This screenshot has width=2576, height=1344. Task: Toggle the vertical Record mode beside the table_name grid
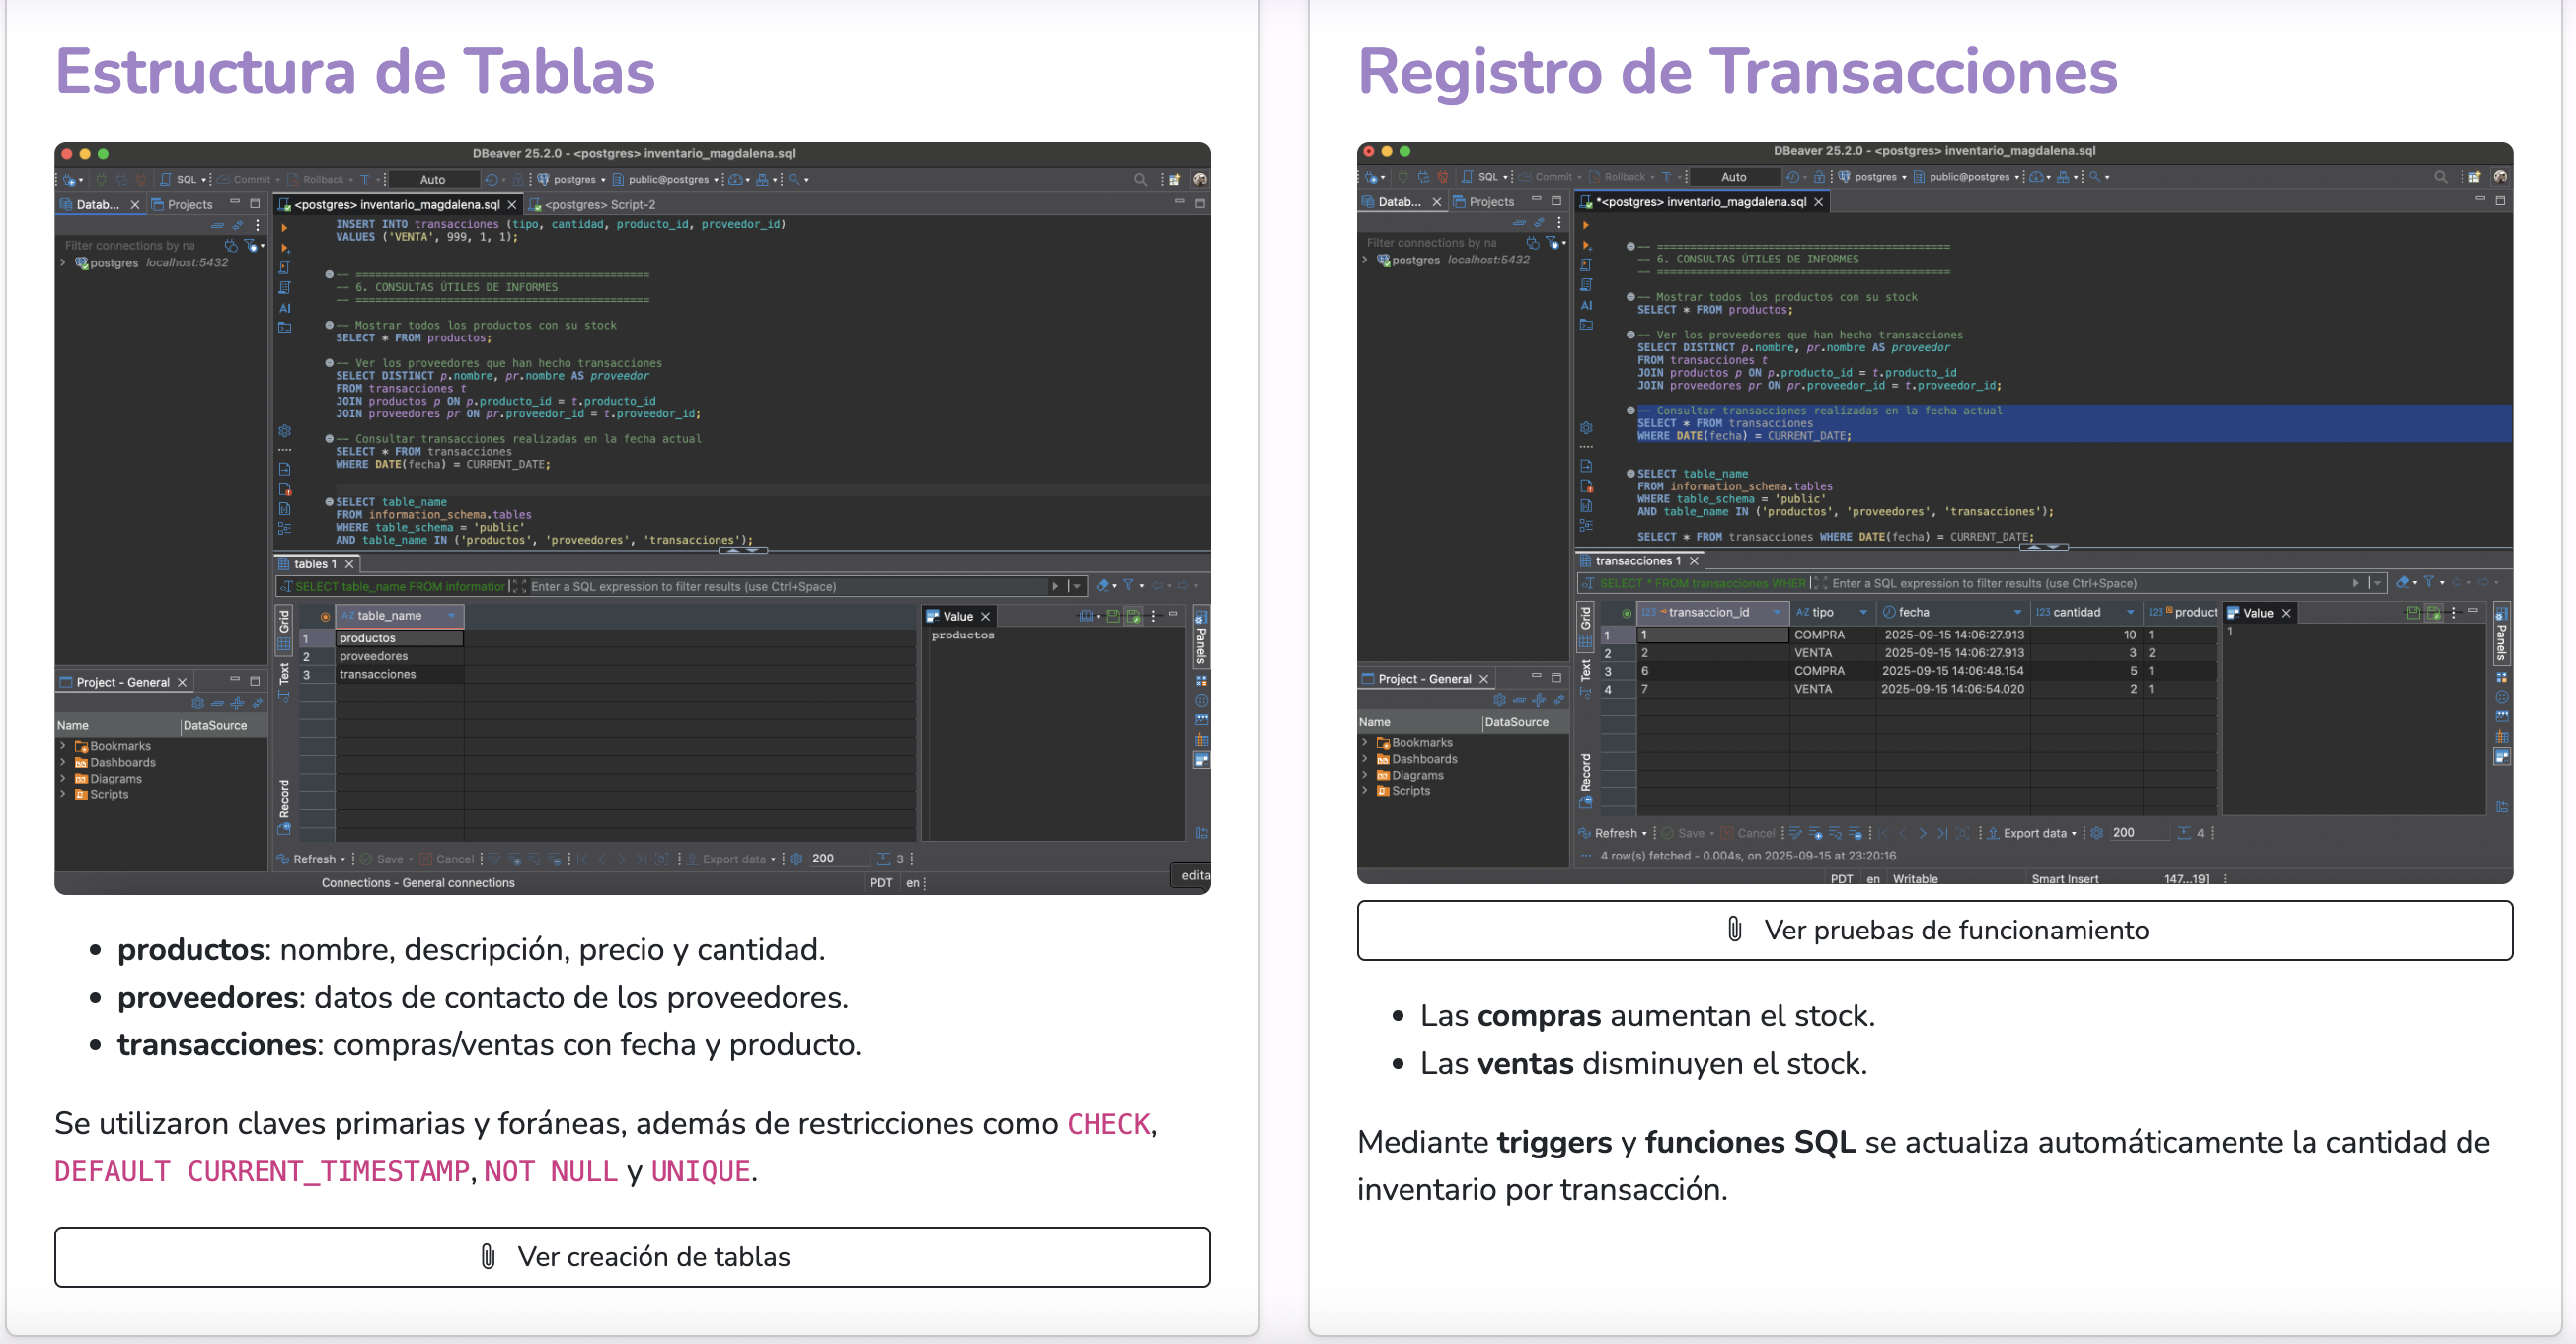coord(284,800)
